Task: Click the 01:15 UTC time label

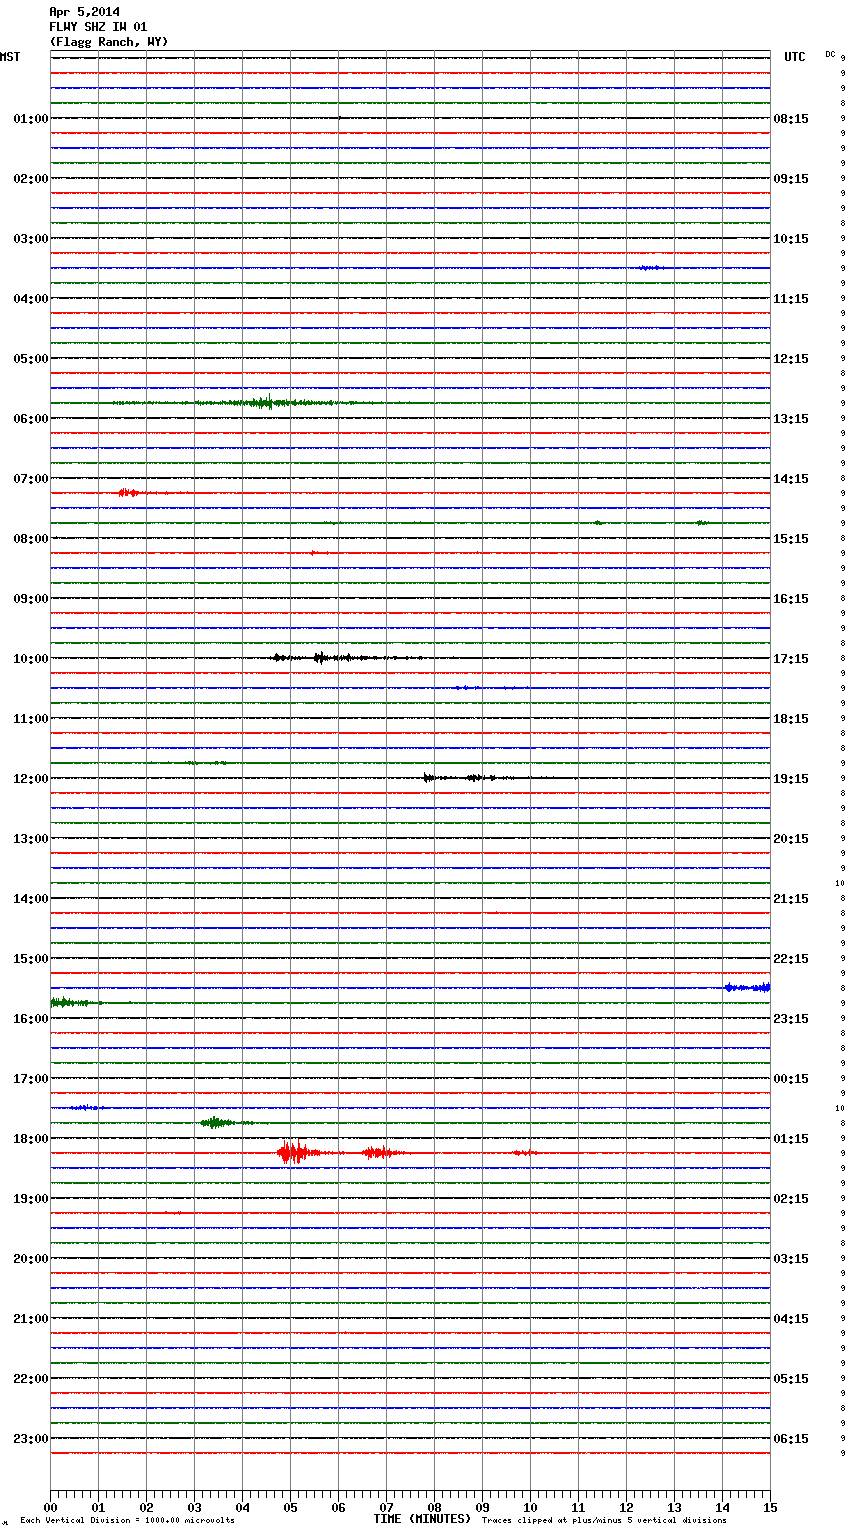Action: (x=791, y=1139)
